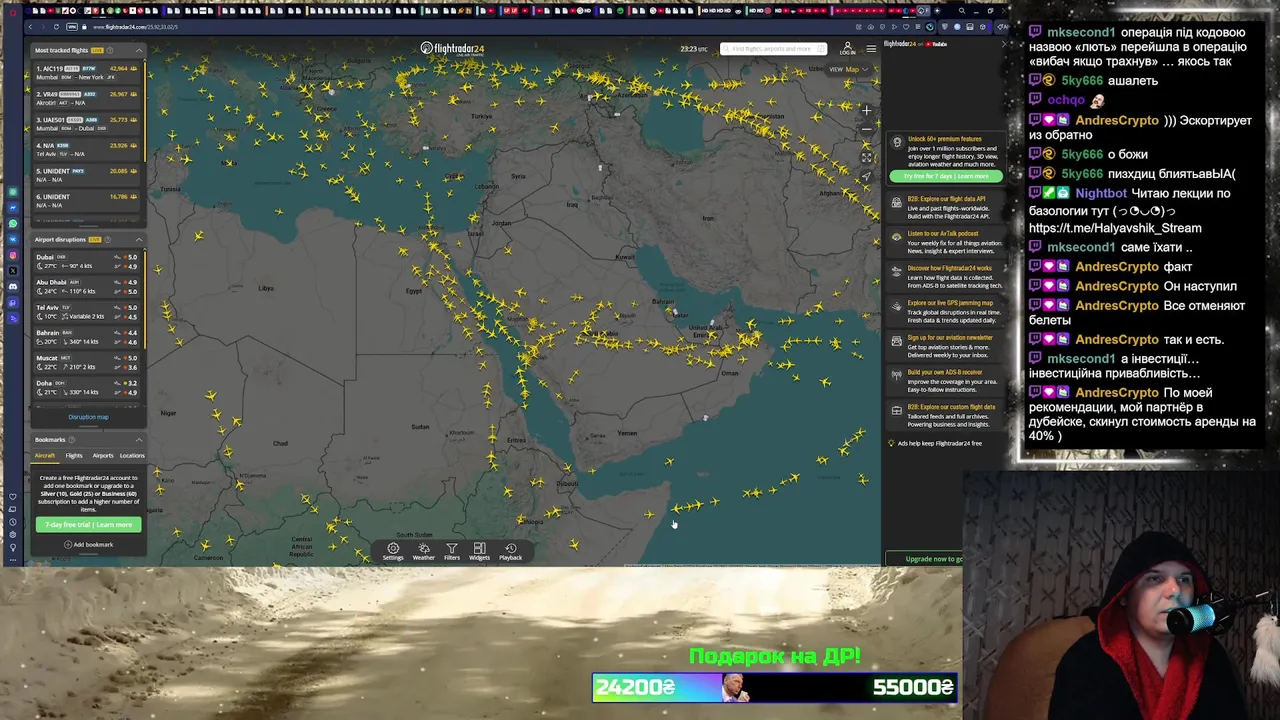1280x720 pixels.
Task: Click the 7-day free trial button
Action: [88, 524]
